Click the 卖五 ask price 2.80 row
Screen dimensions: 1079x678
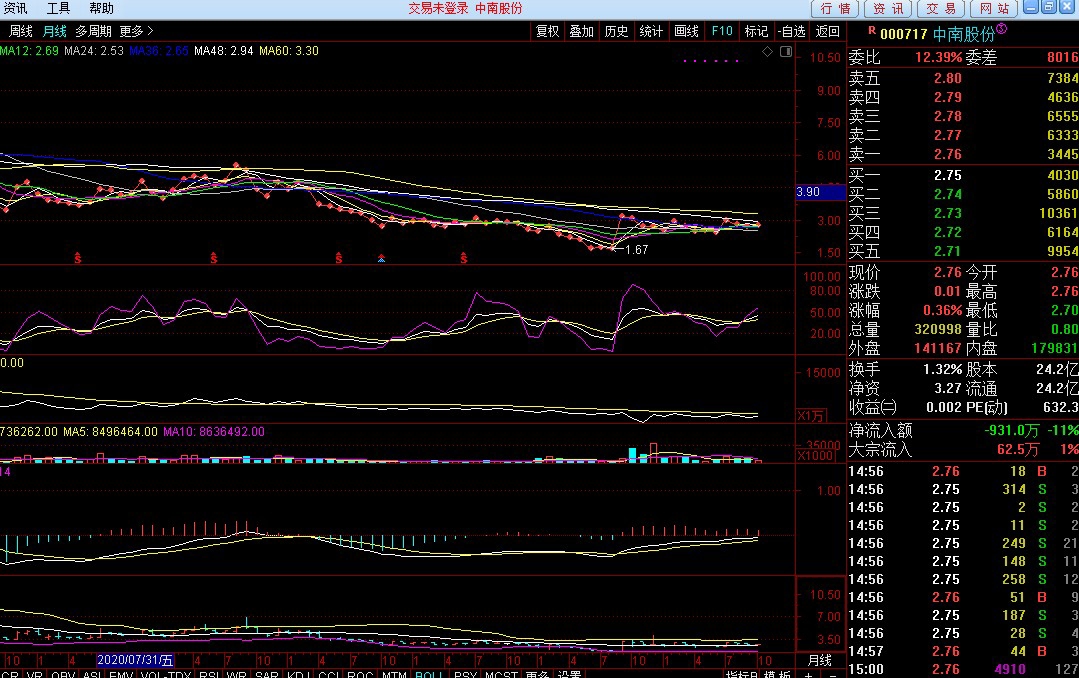pos(963,78)
